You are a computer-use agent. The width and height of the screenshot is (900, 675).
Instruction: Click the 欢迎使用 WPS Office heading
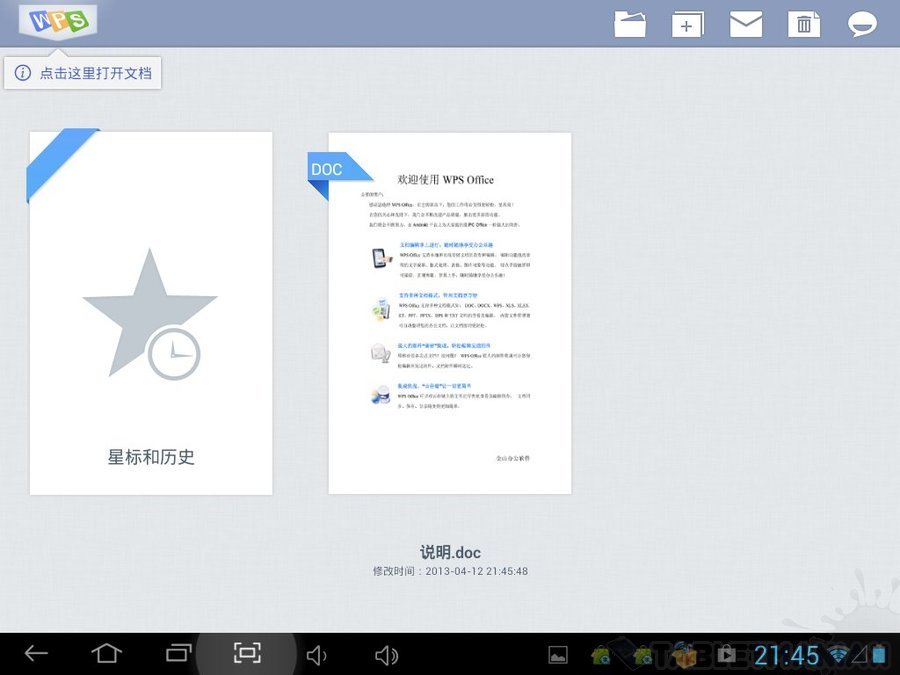[x=445, y=180]
